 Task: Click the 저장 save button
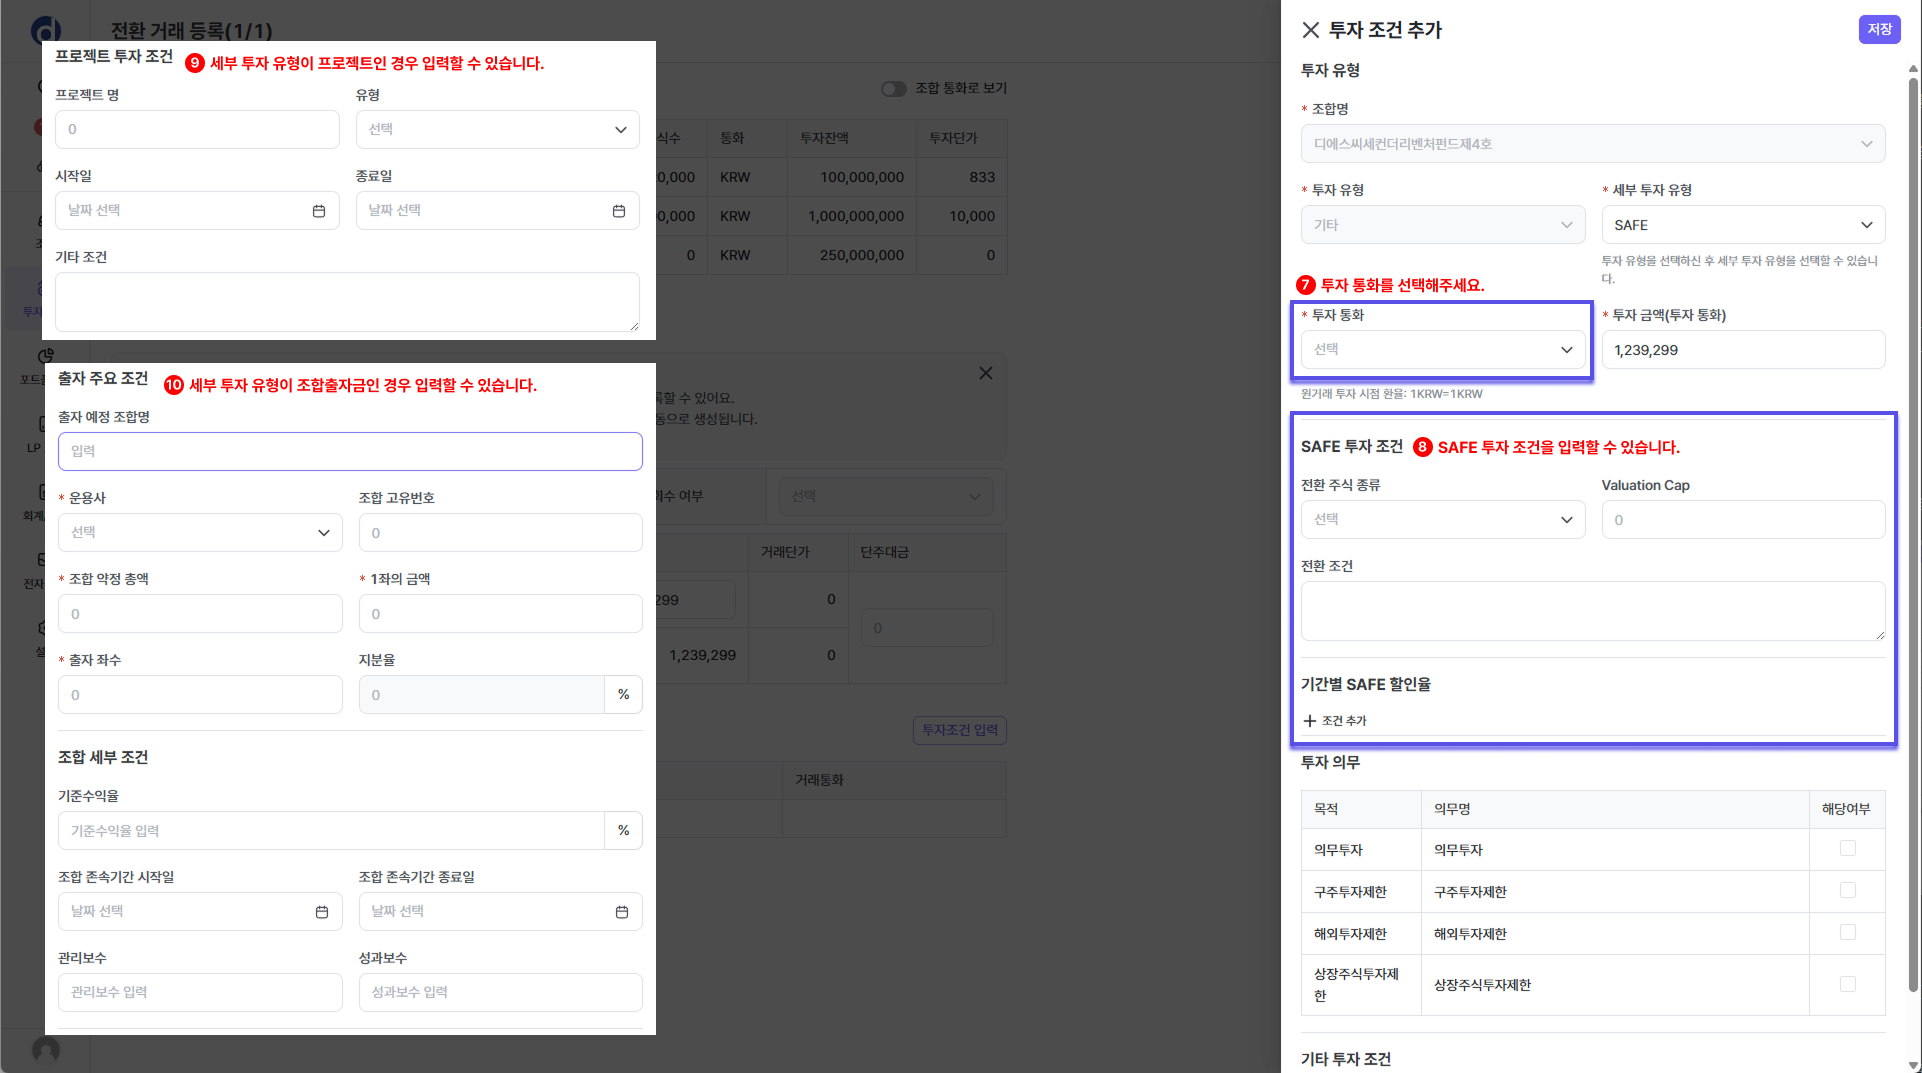(x=1879, y=29)
